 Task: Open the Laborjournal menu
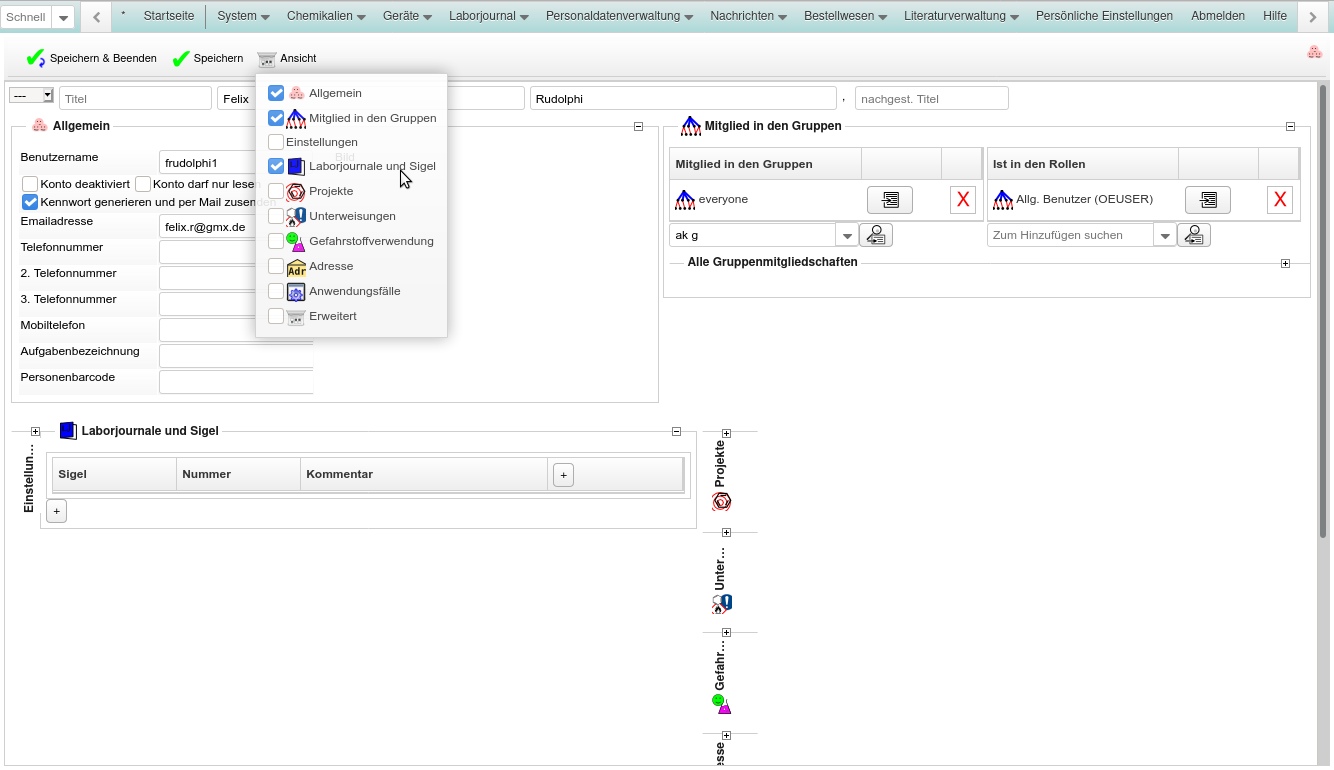[x=489, y=16]
